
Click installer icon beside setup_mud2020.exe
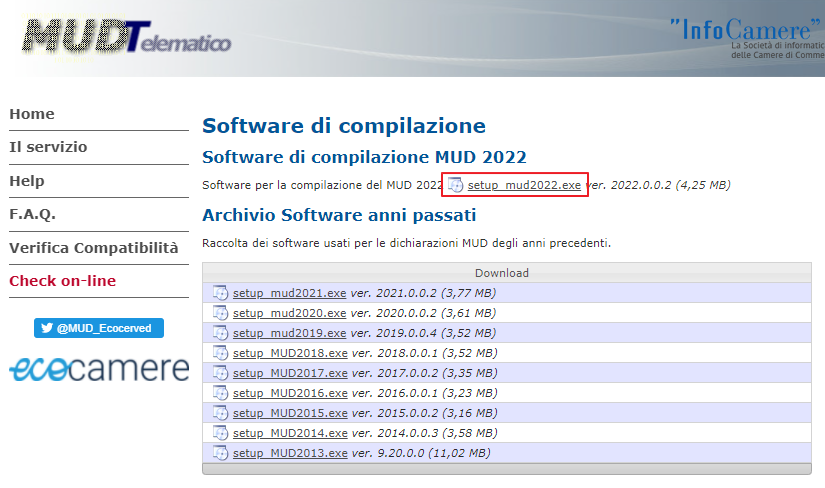(x=221, y=313)
